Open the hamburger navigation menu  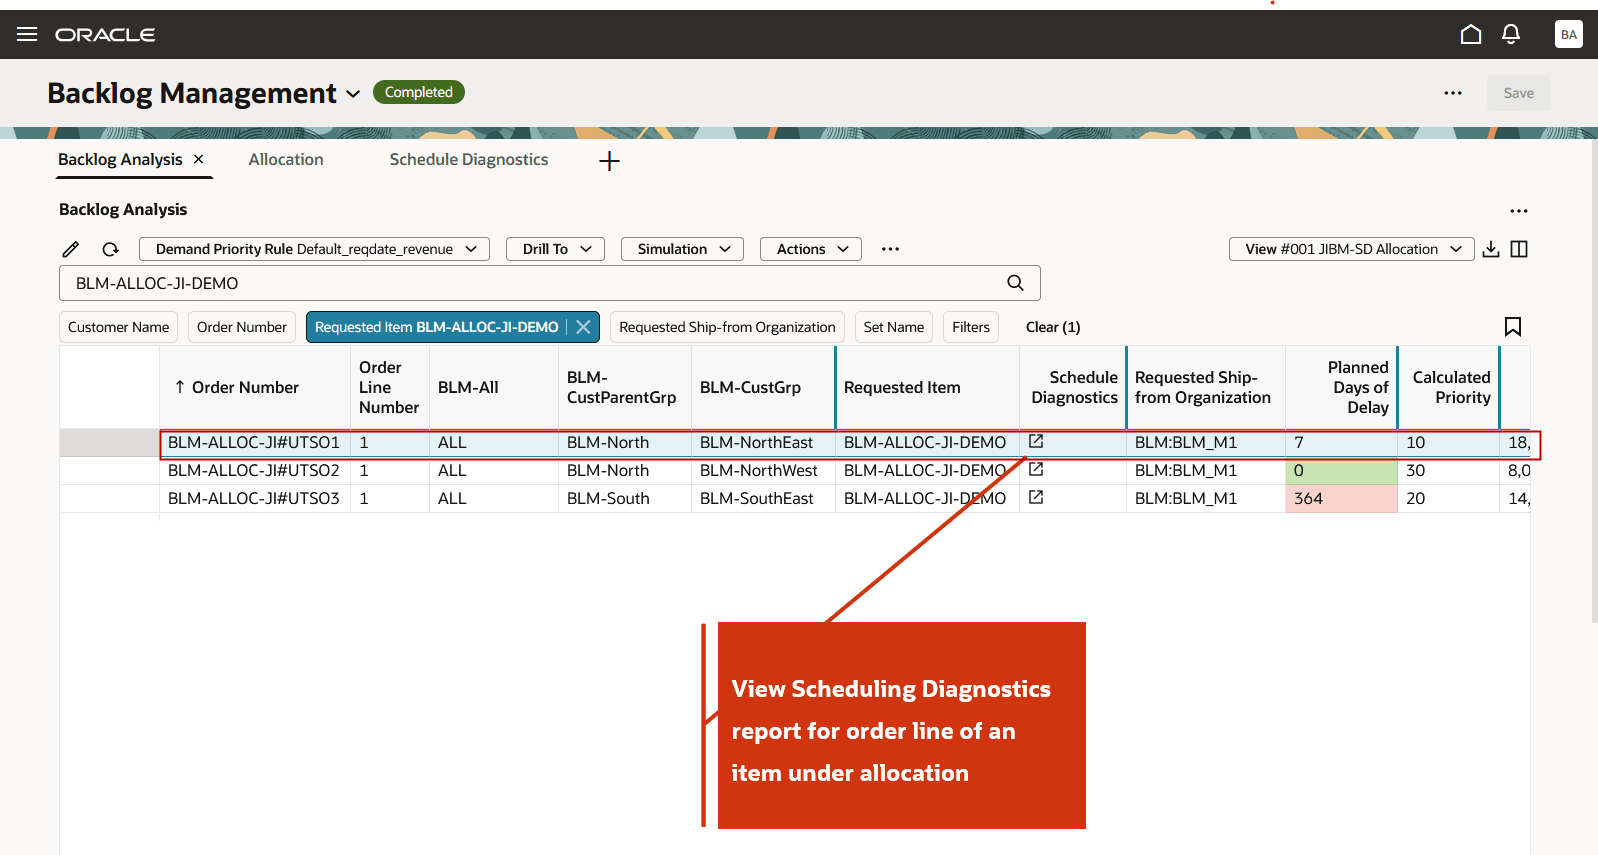pos(27,34)
